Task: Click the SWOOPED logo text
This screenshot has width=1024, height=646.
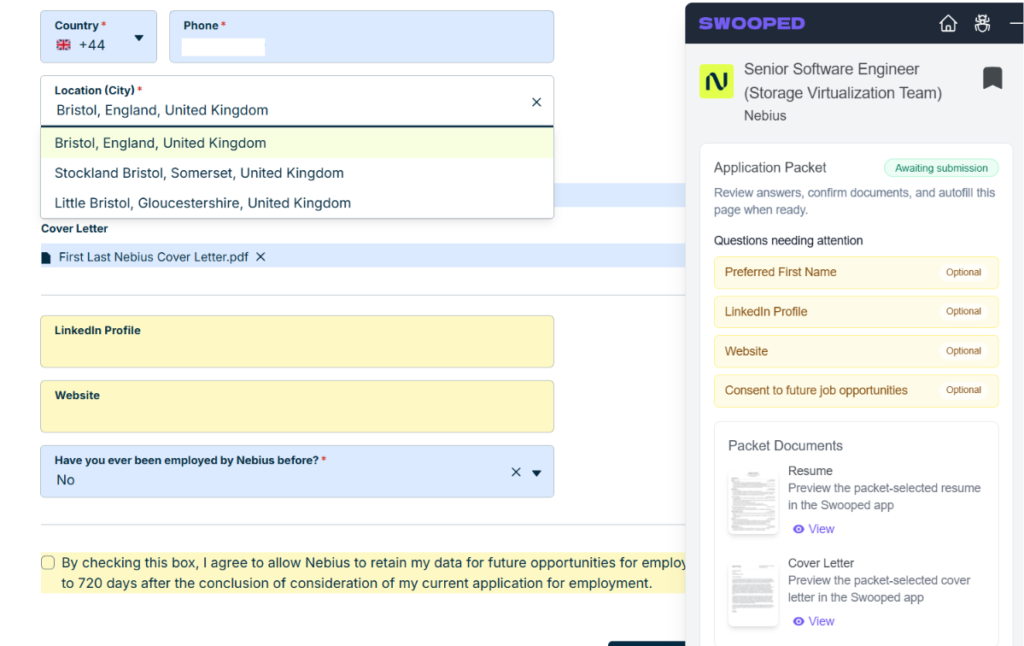Action: (x=752, y=24)
